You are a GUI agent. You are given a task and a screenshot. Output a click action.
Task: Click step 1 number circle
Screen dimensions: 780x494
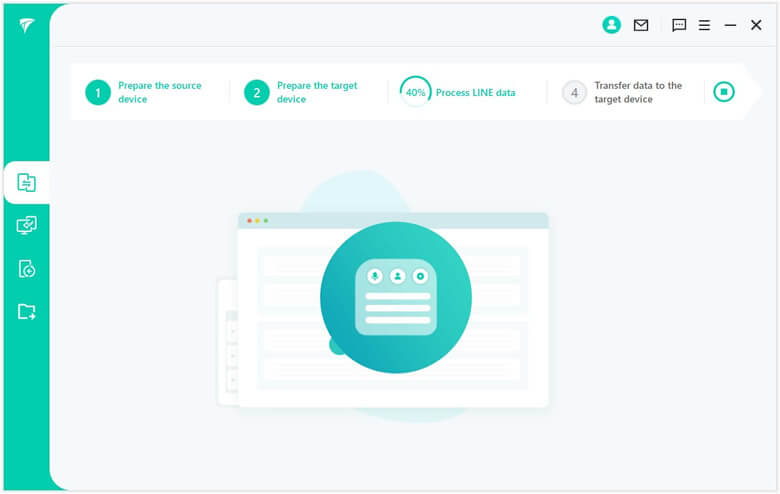pyautogui.click(x=98, y=93)
